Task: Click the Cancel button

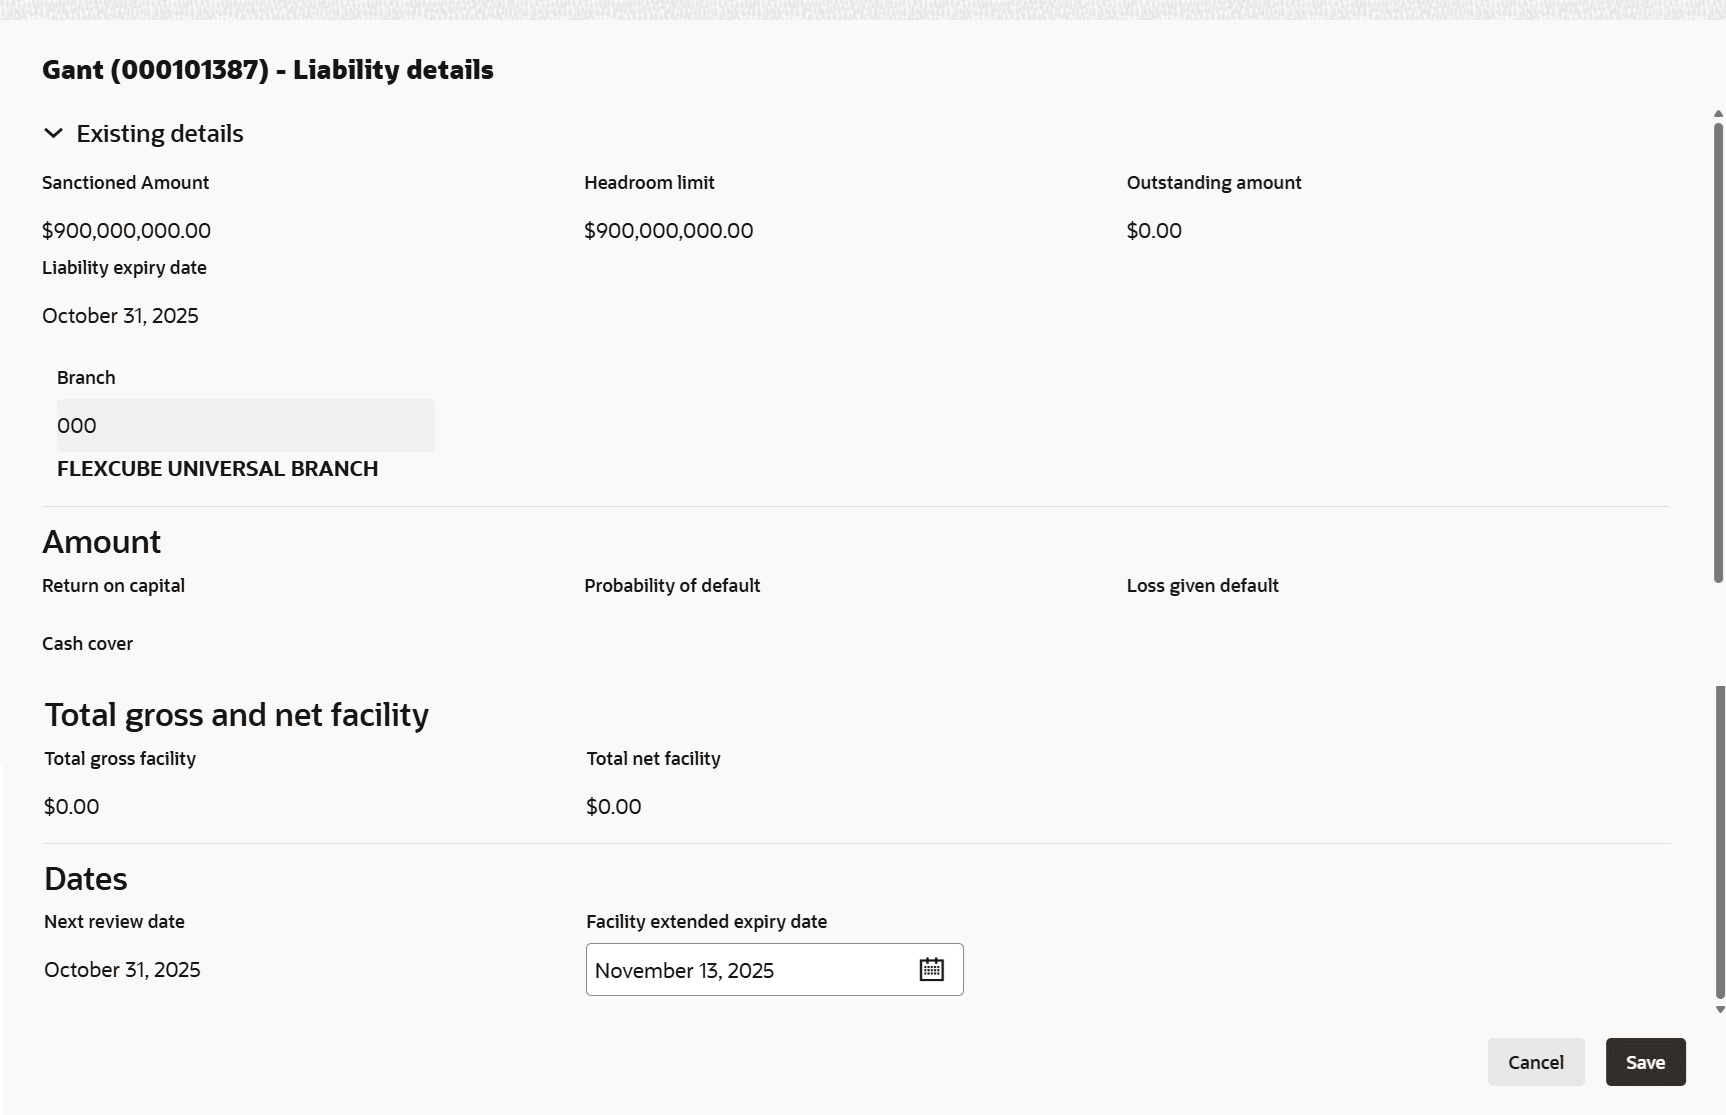Action: tap(1536, 1061)
